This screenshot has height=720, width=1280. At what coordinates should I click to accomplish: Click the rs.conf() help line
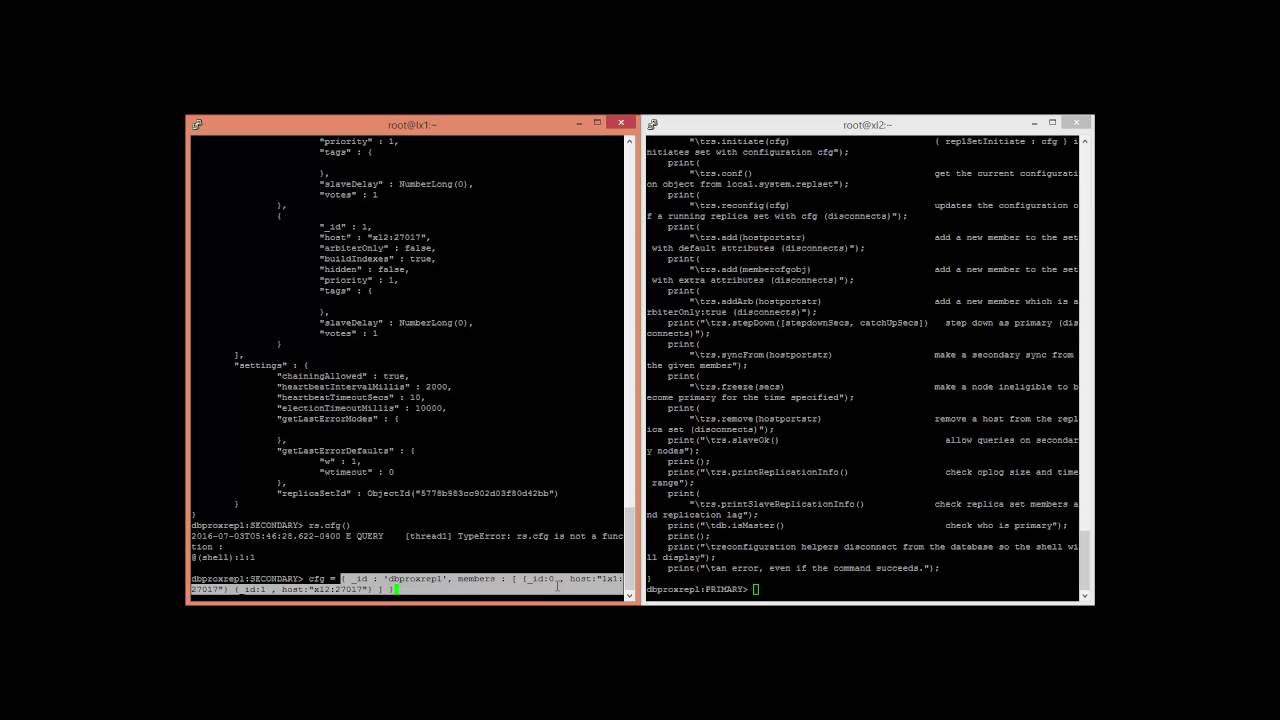[862, 178]
